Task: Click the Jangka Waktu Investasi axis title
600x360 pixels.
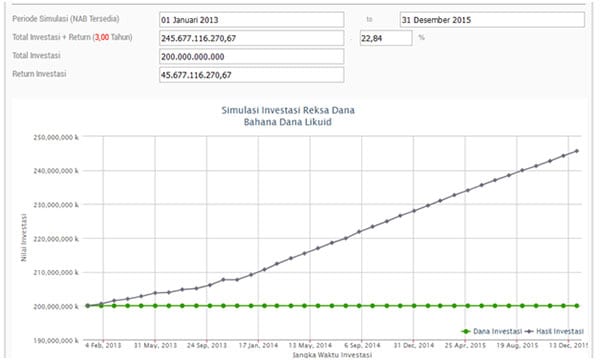Action: pyautogui.click(x=332, y=355)
